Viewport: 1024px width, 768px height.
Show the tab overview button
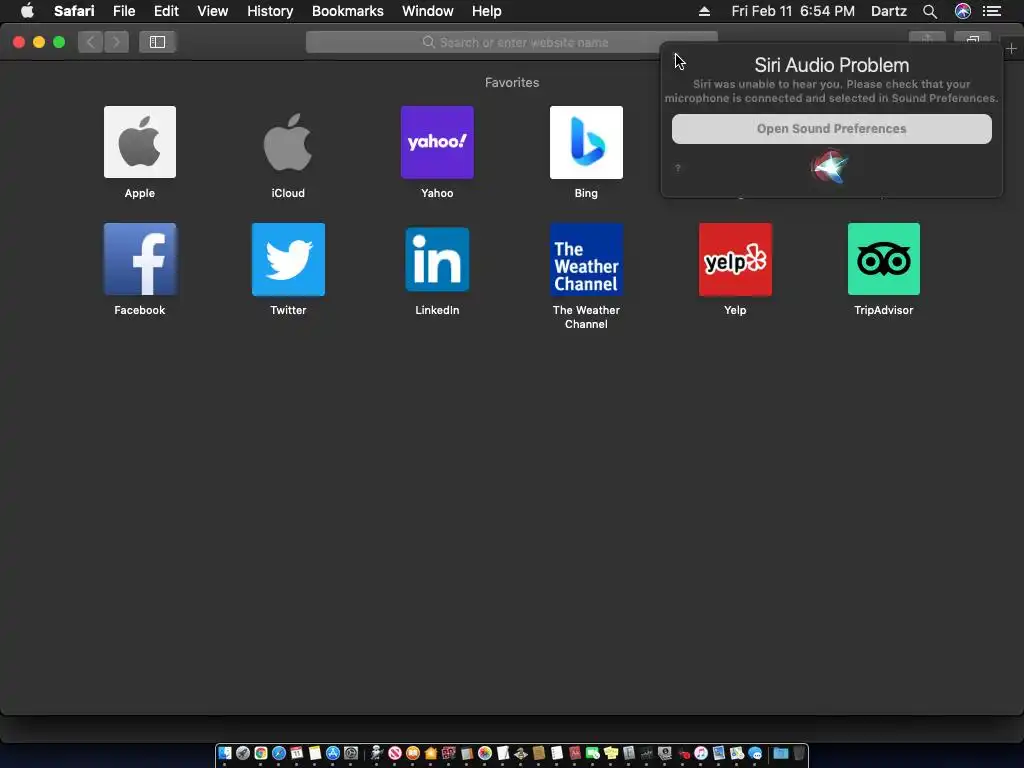972,40
